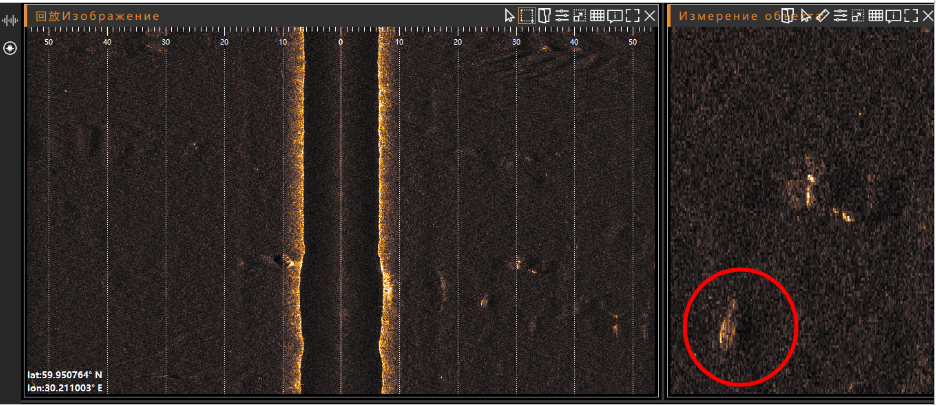The image size is (936, 406).
Task: Select the ruler measurement tool in the Измерение panel
Action: pyautogui.click(x=823, y=16)
